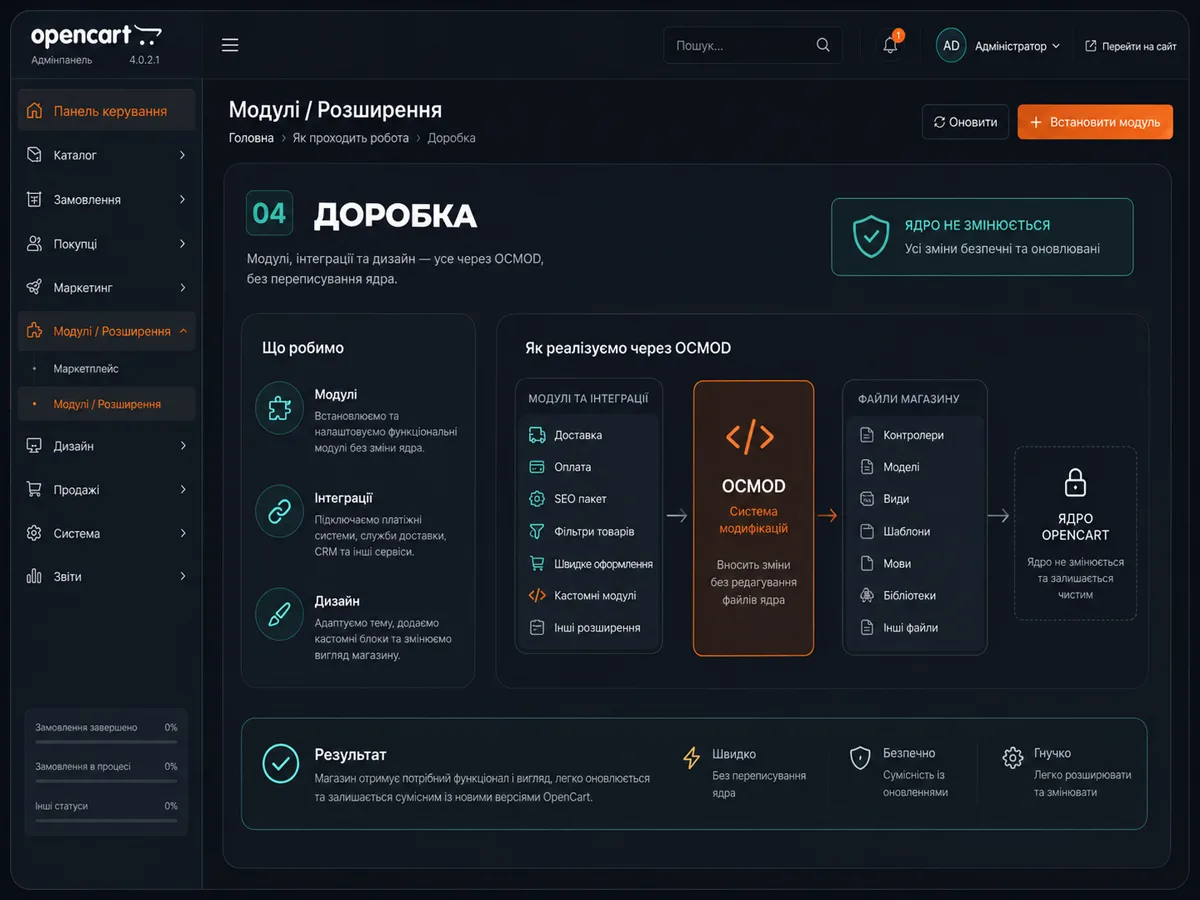Click the SEO пакет gear icon
This screenshot has height=900, width=1200.
(x=537, y=499)
